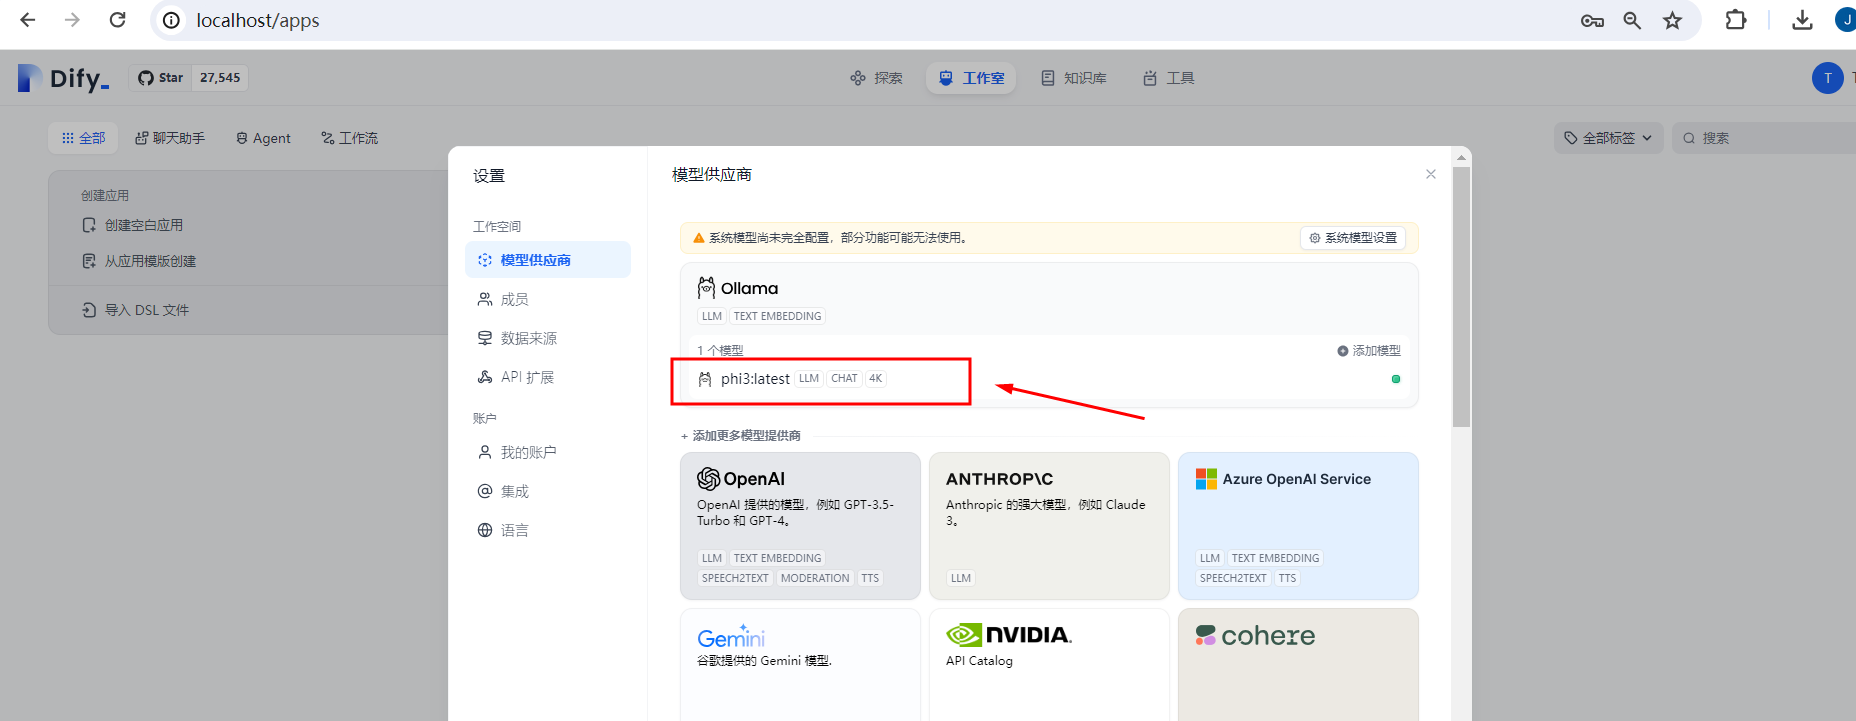Image resolution: width=1856 pixels, height=721 pixels.
Task: Collapse the 1 个模型 list
Action: pos(720,351)
